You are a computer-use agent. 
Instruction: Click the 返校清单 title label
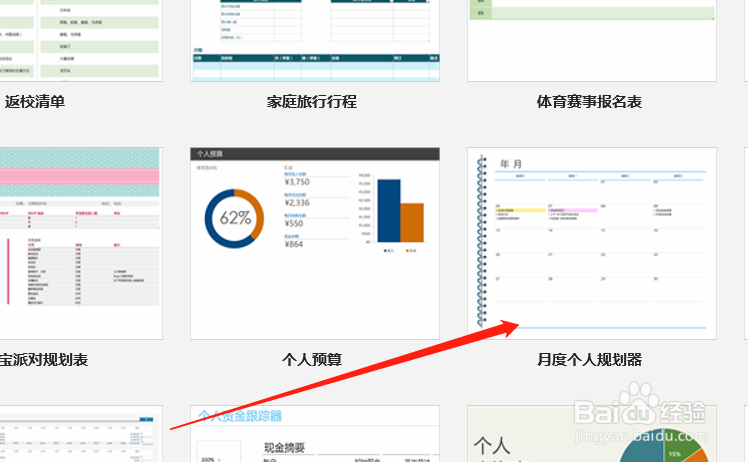[x=35, y=102]
